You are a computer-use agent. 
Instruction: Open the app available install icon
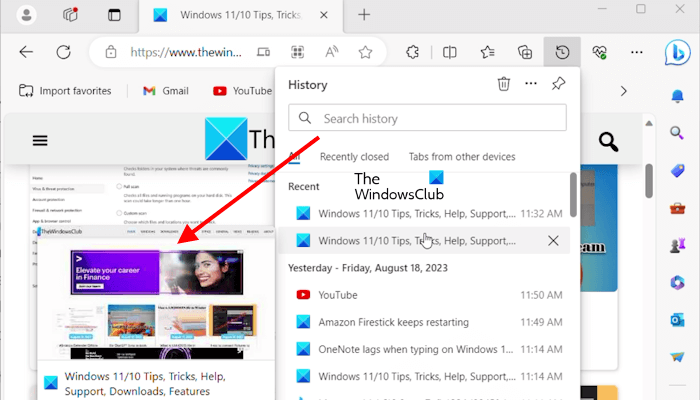coord(263,52)
